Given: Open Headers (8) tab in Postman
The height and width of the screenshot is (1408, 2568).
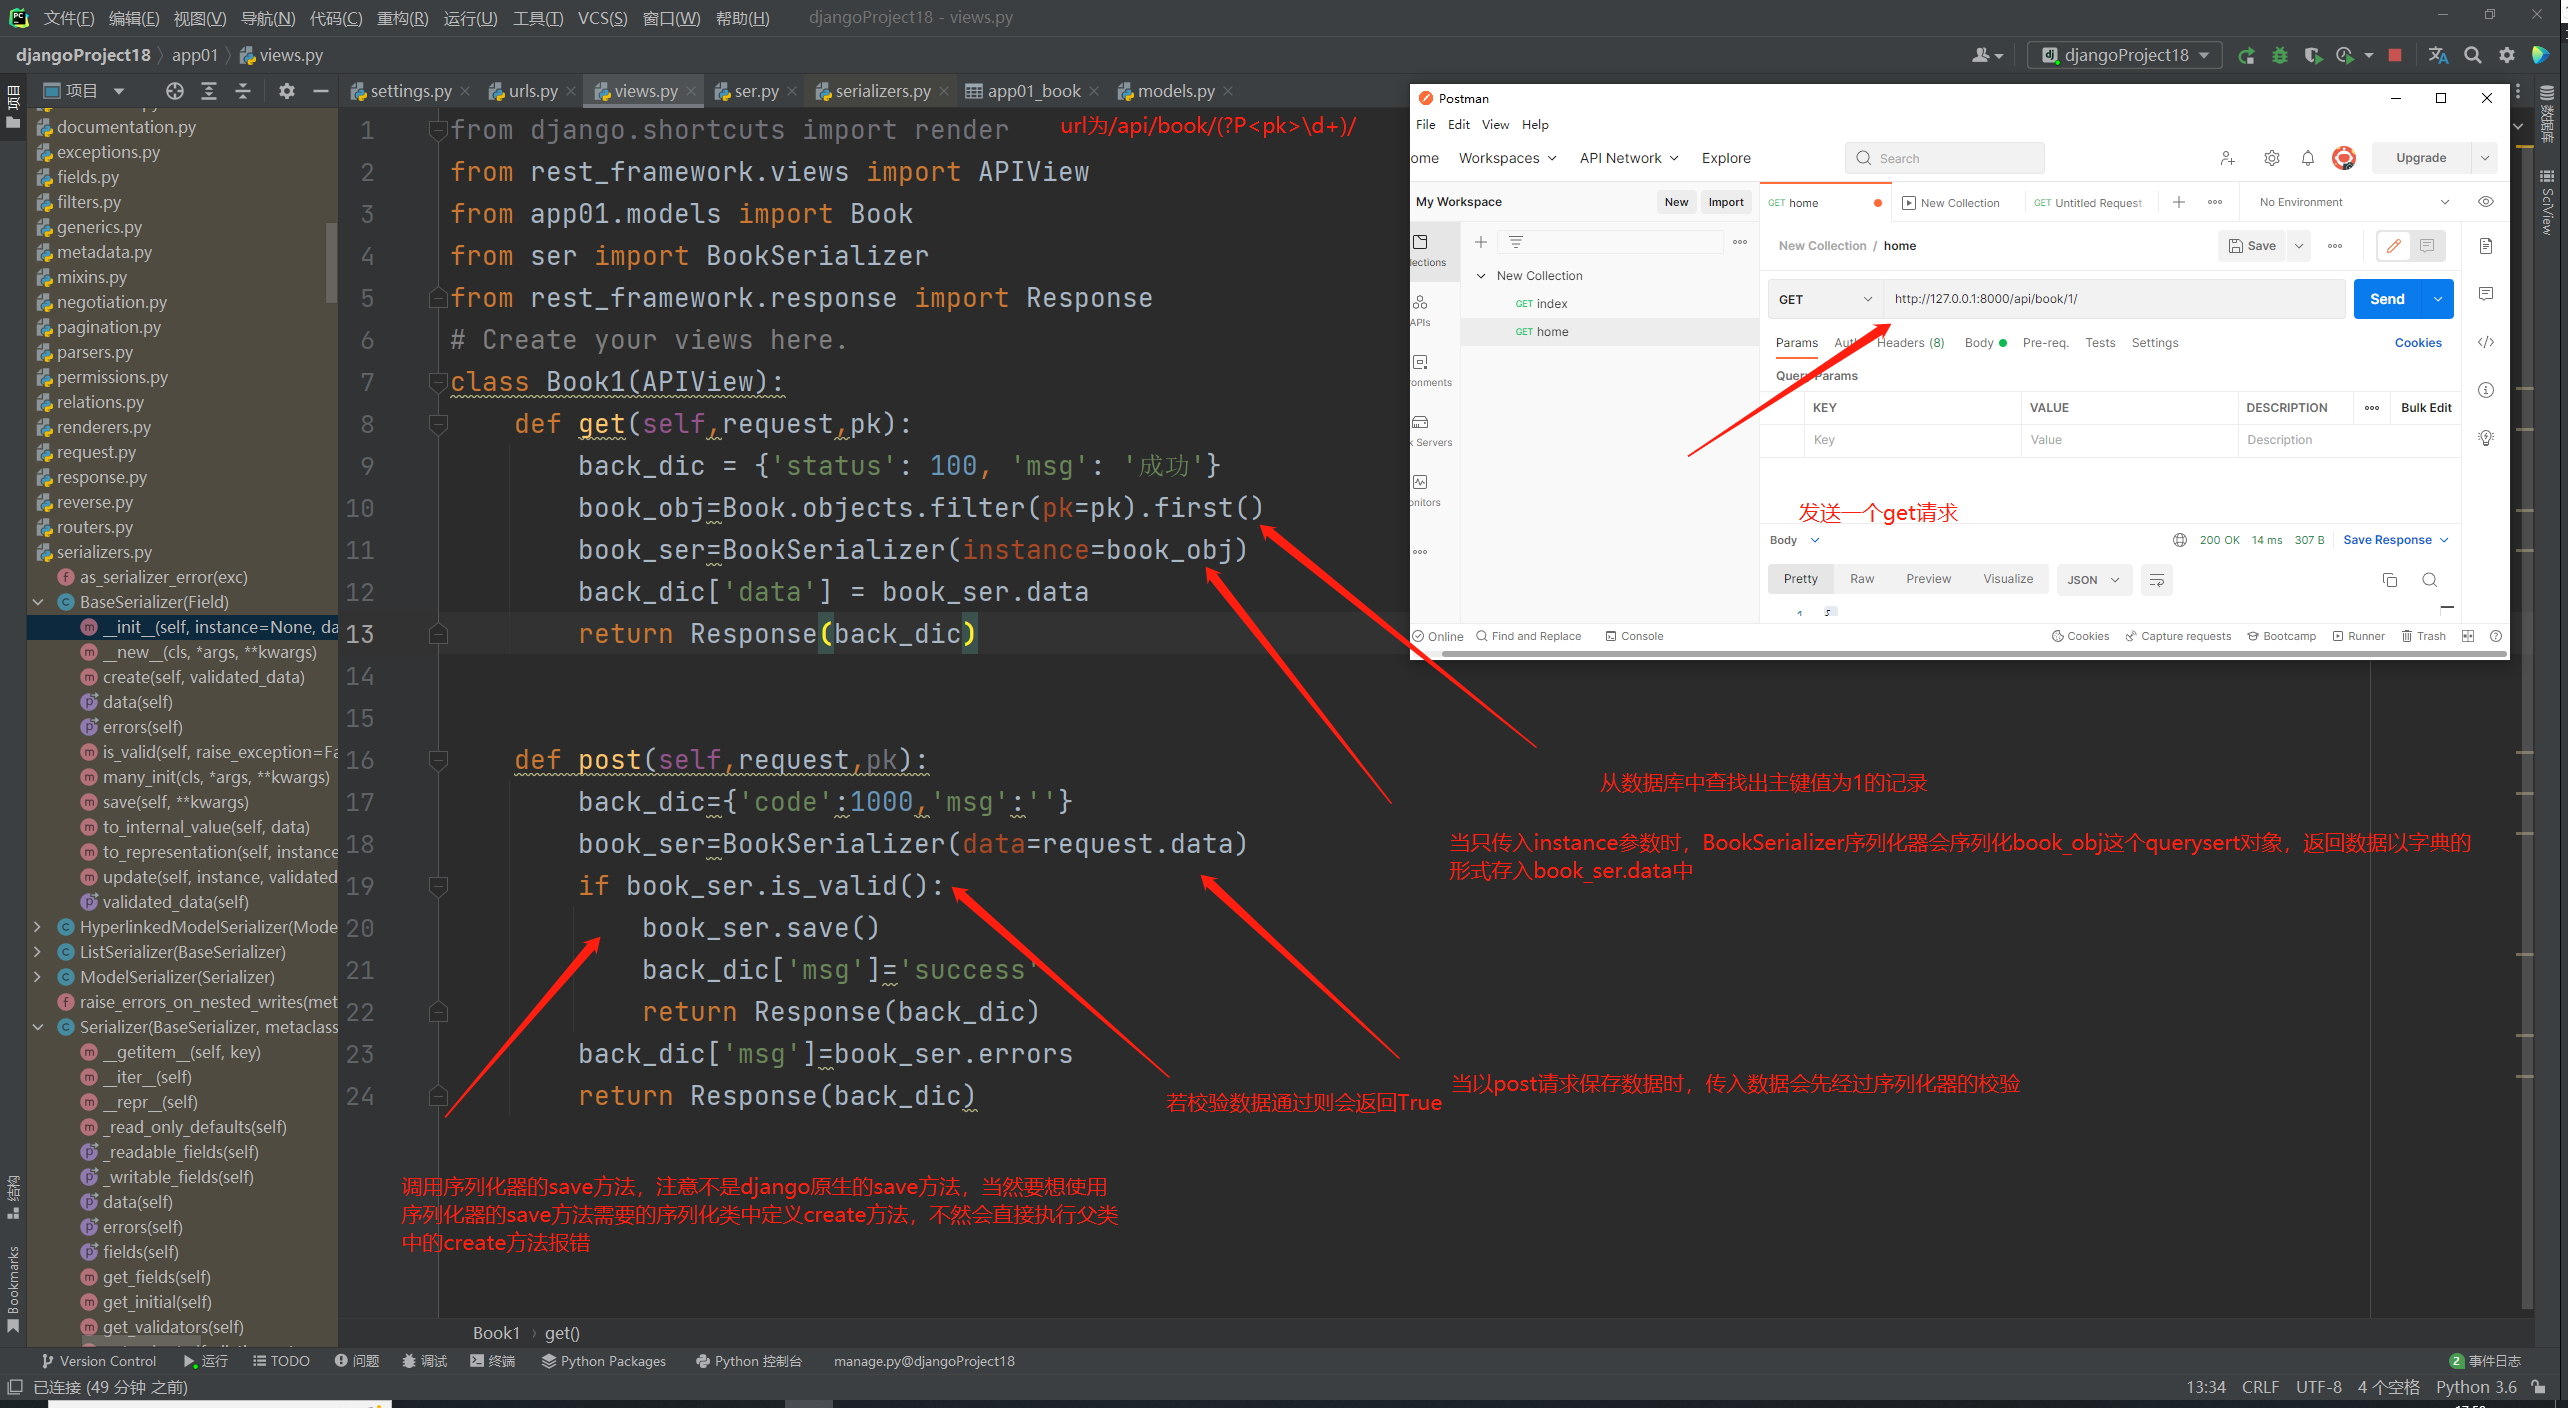Looking at the screenshot, I should [x=1910, y=343].
